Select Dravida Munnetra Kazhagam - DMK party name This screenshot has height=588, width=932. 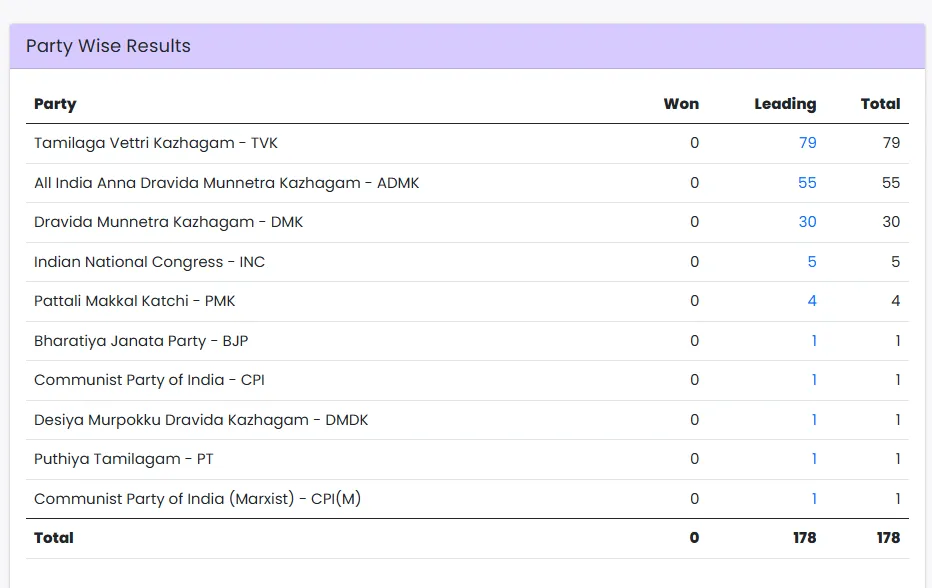(168, 222)
